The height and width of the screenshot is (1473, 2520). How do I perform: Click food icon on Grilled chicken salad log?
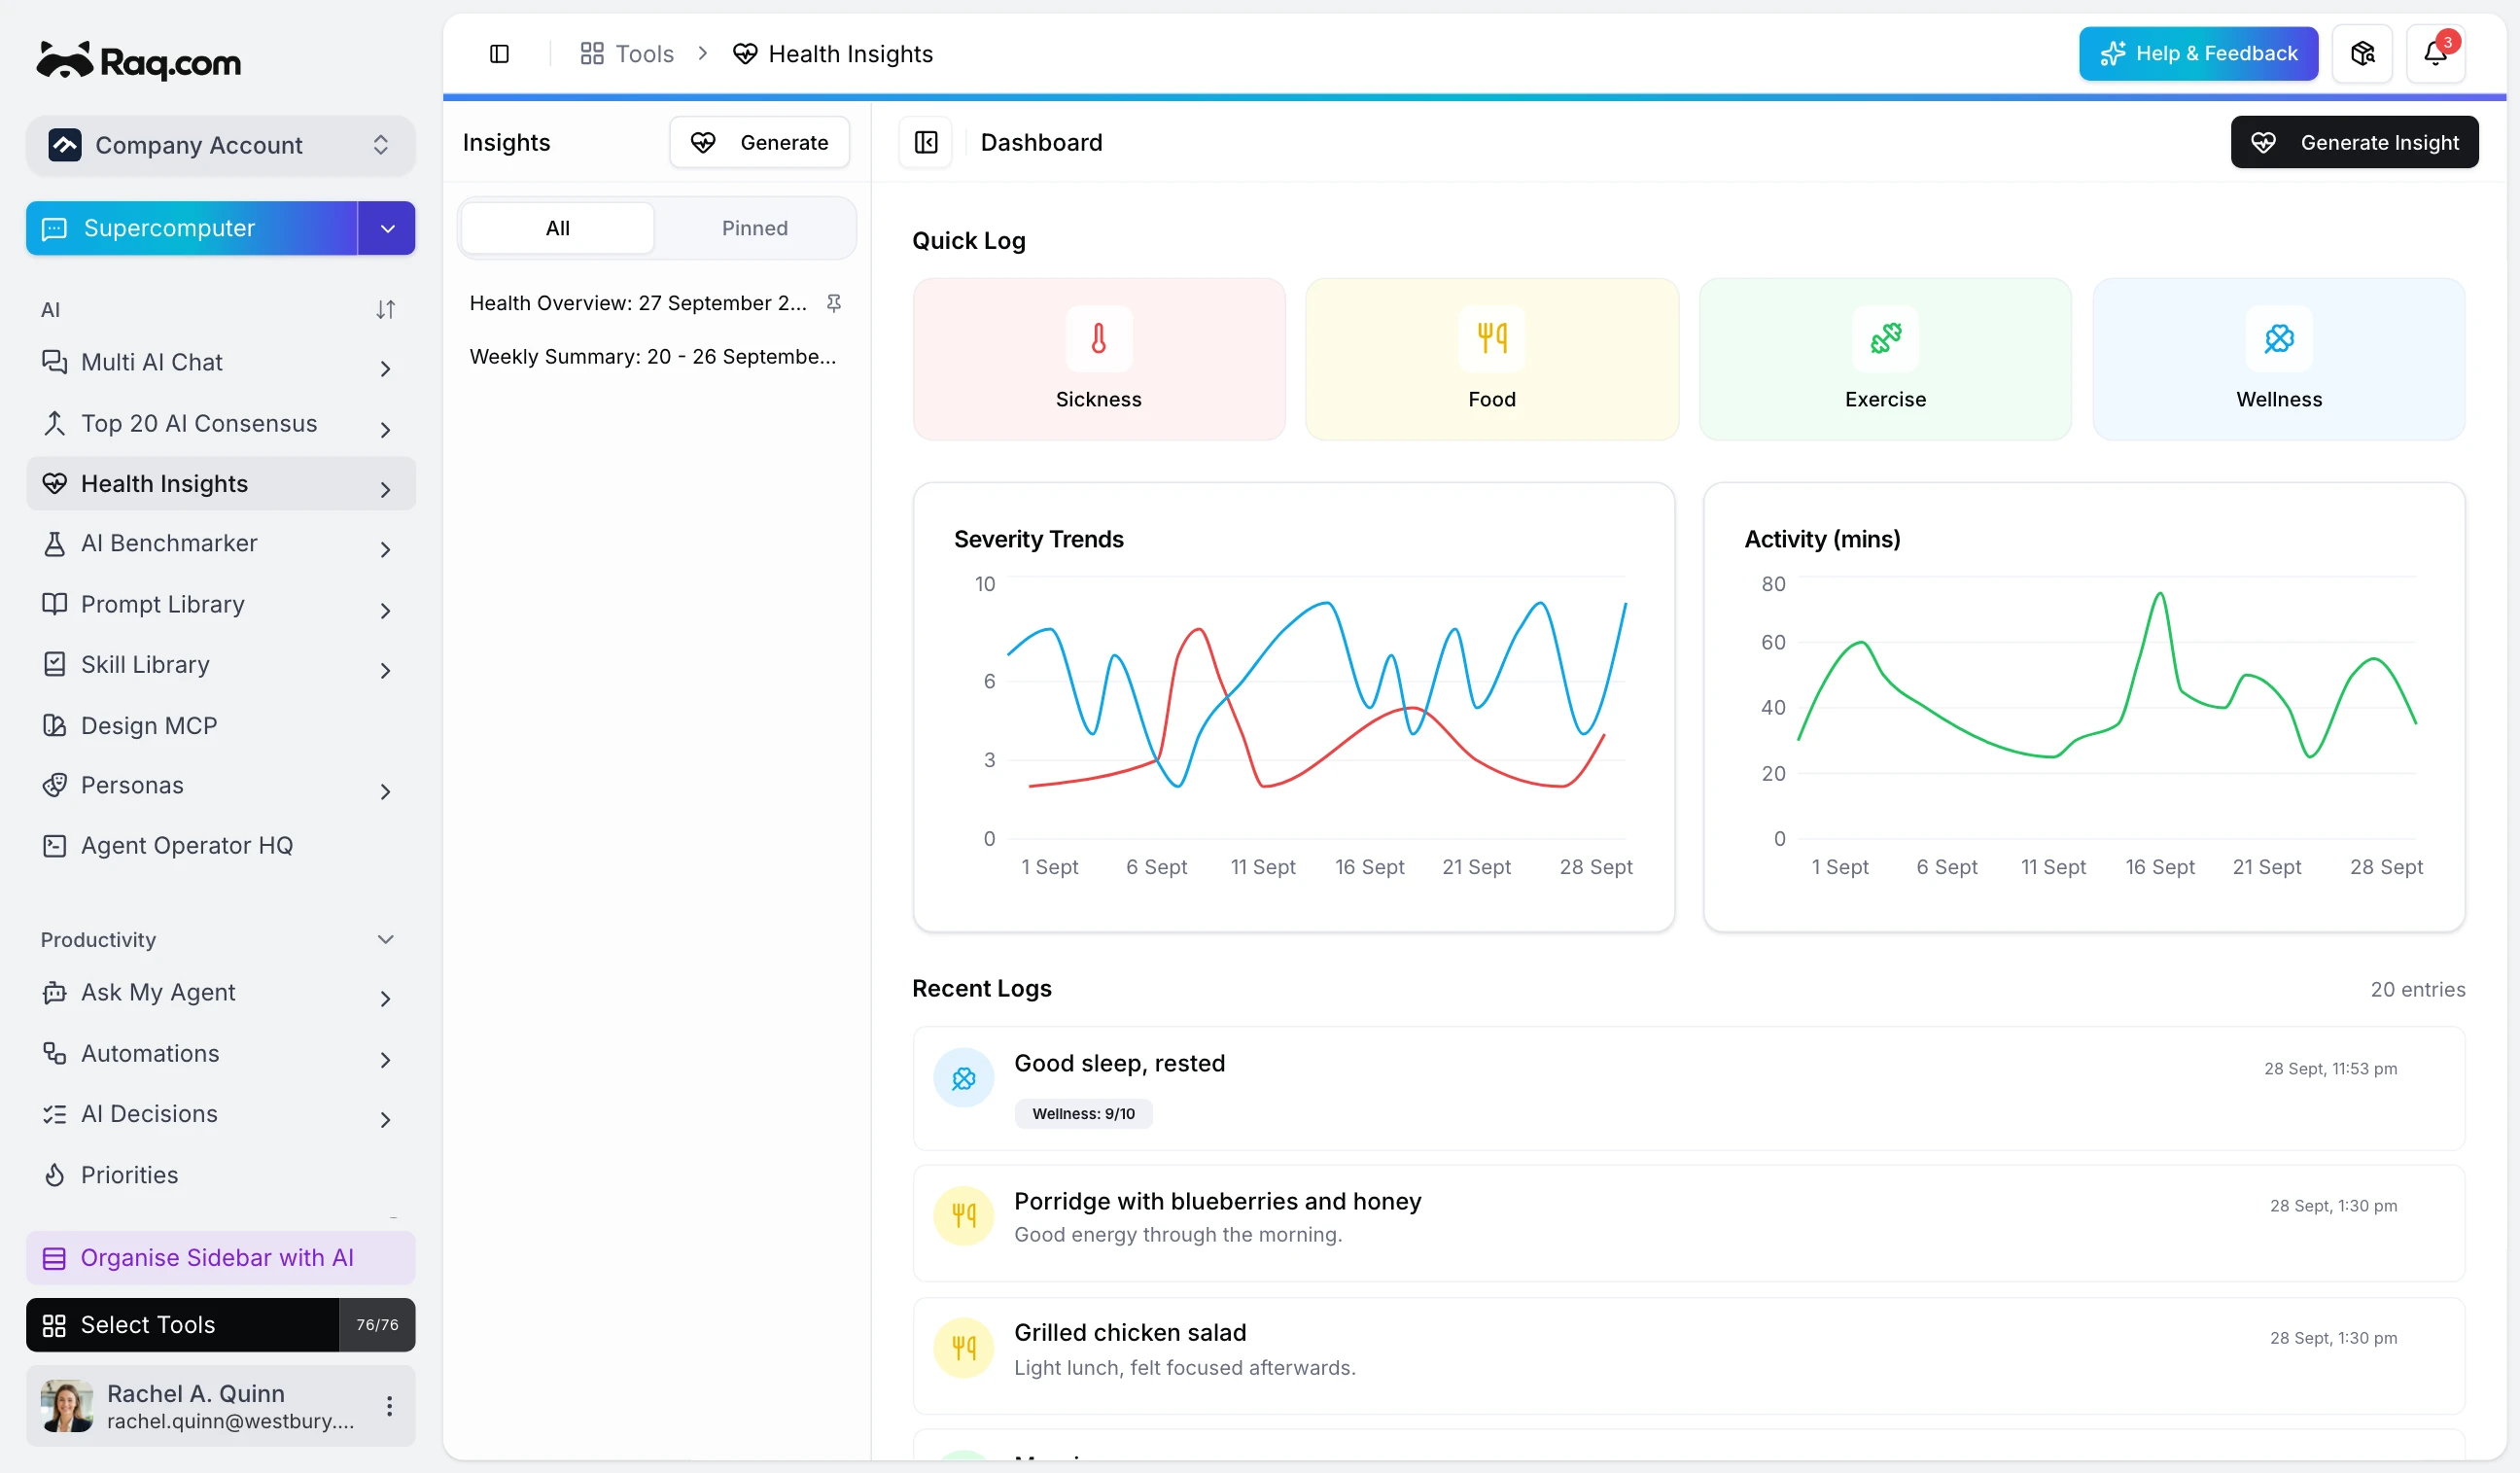(963, 1347)
